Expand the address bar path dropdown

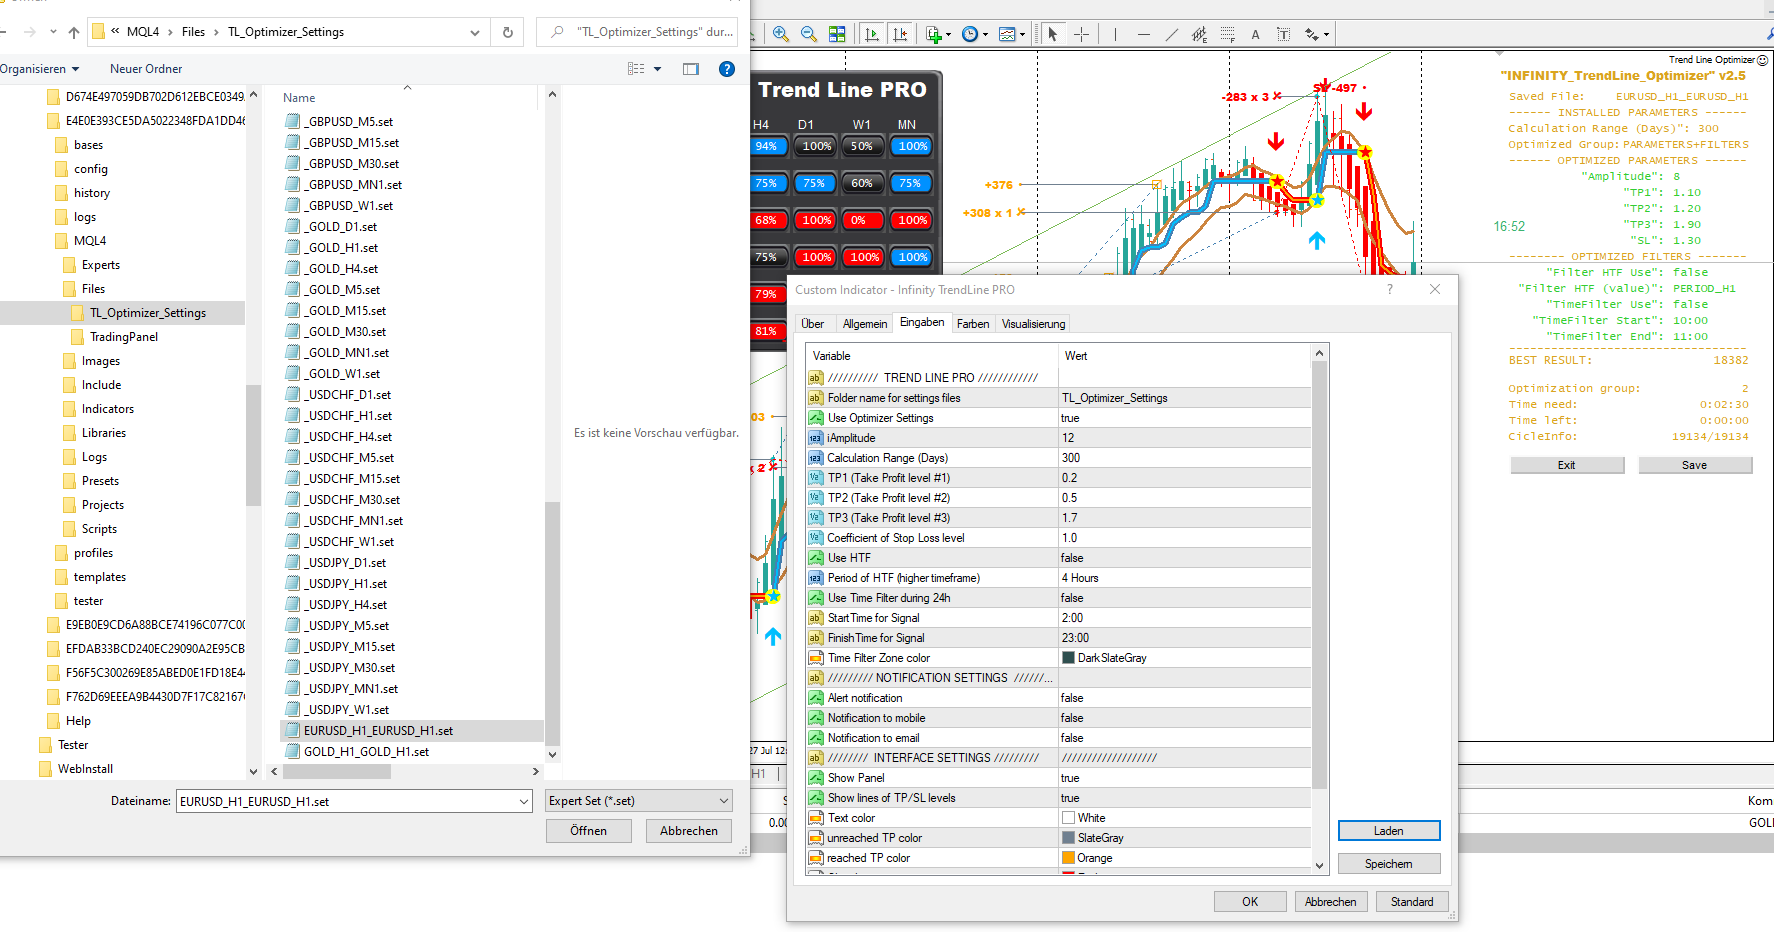[475, 32]
